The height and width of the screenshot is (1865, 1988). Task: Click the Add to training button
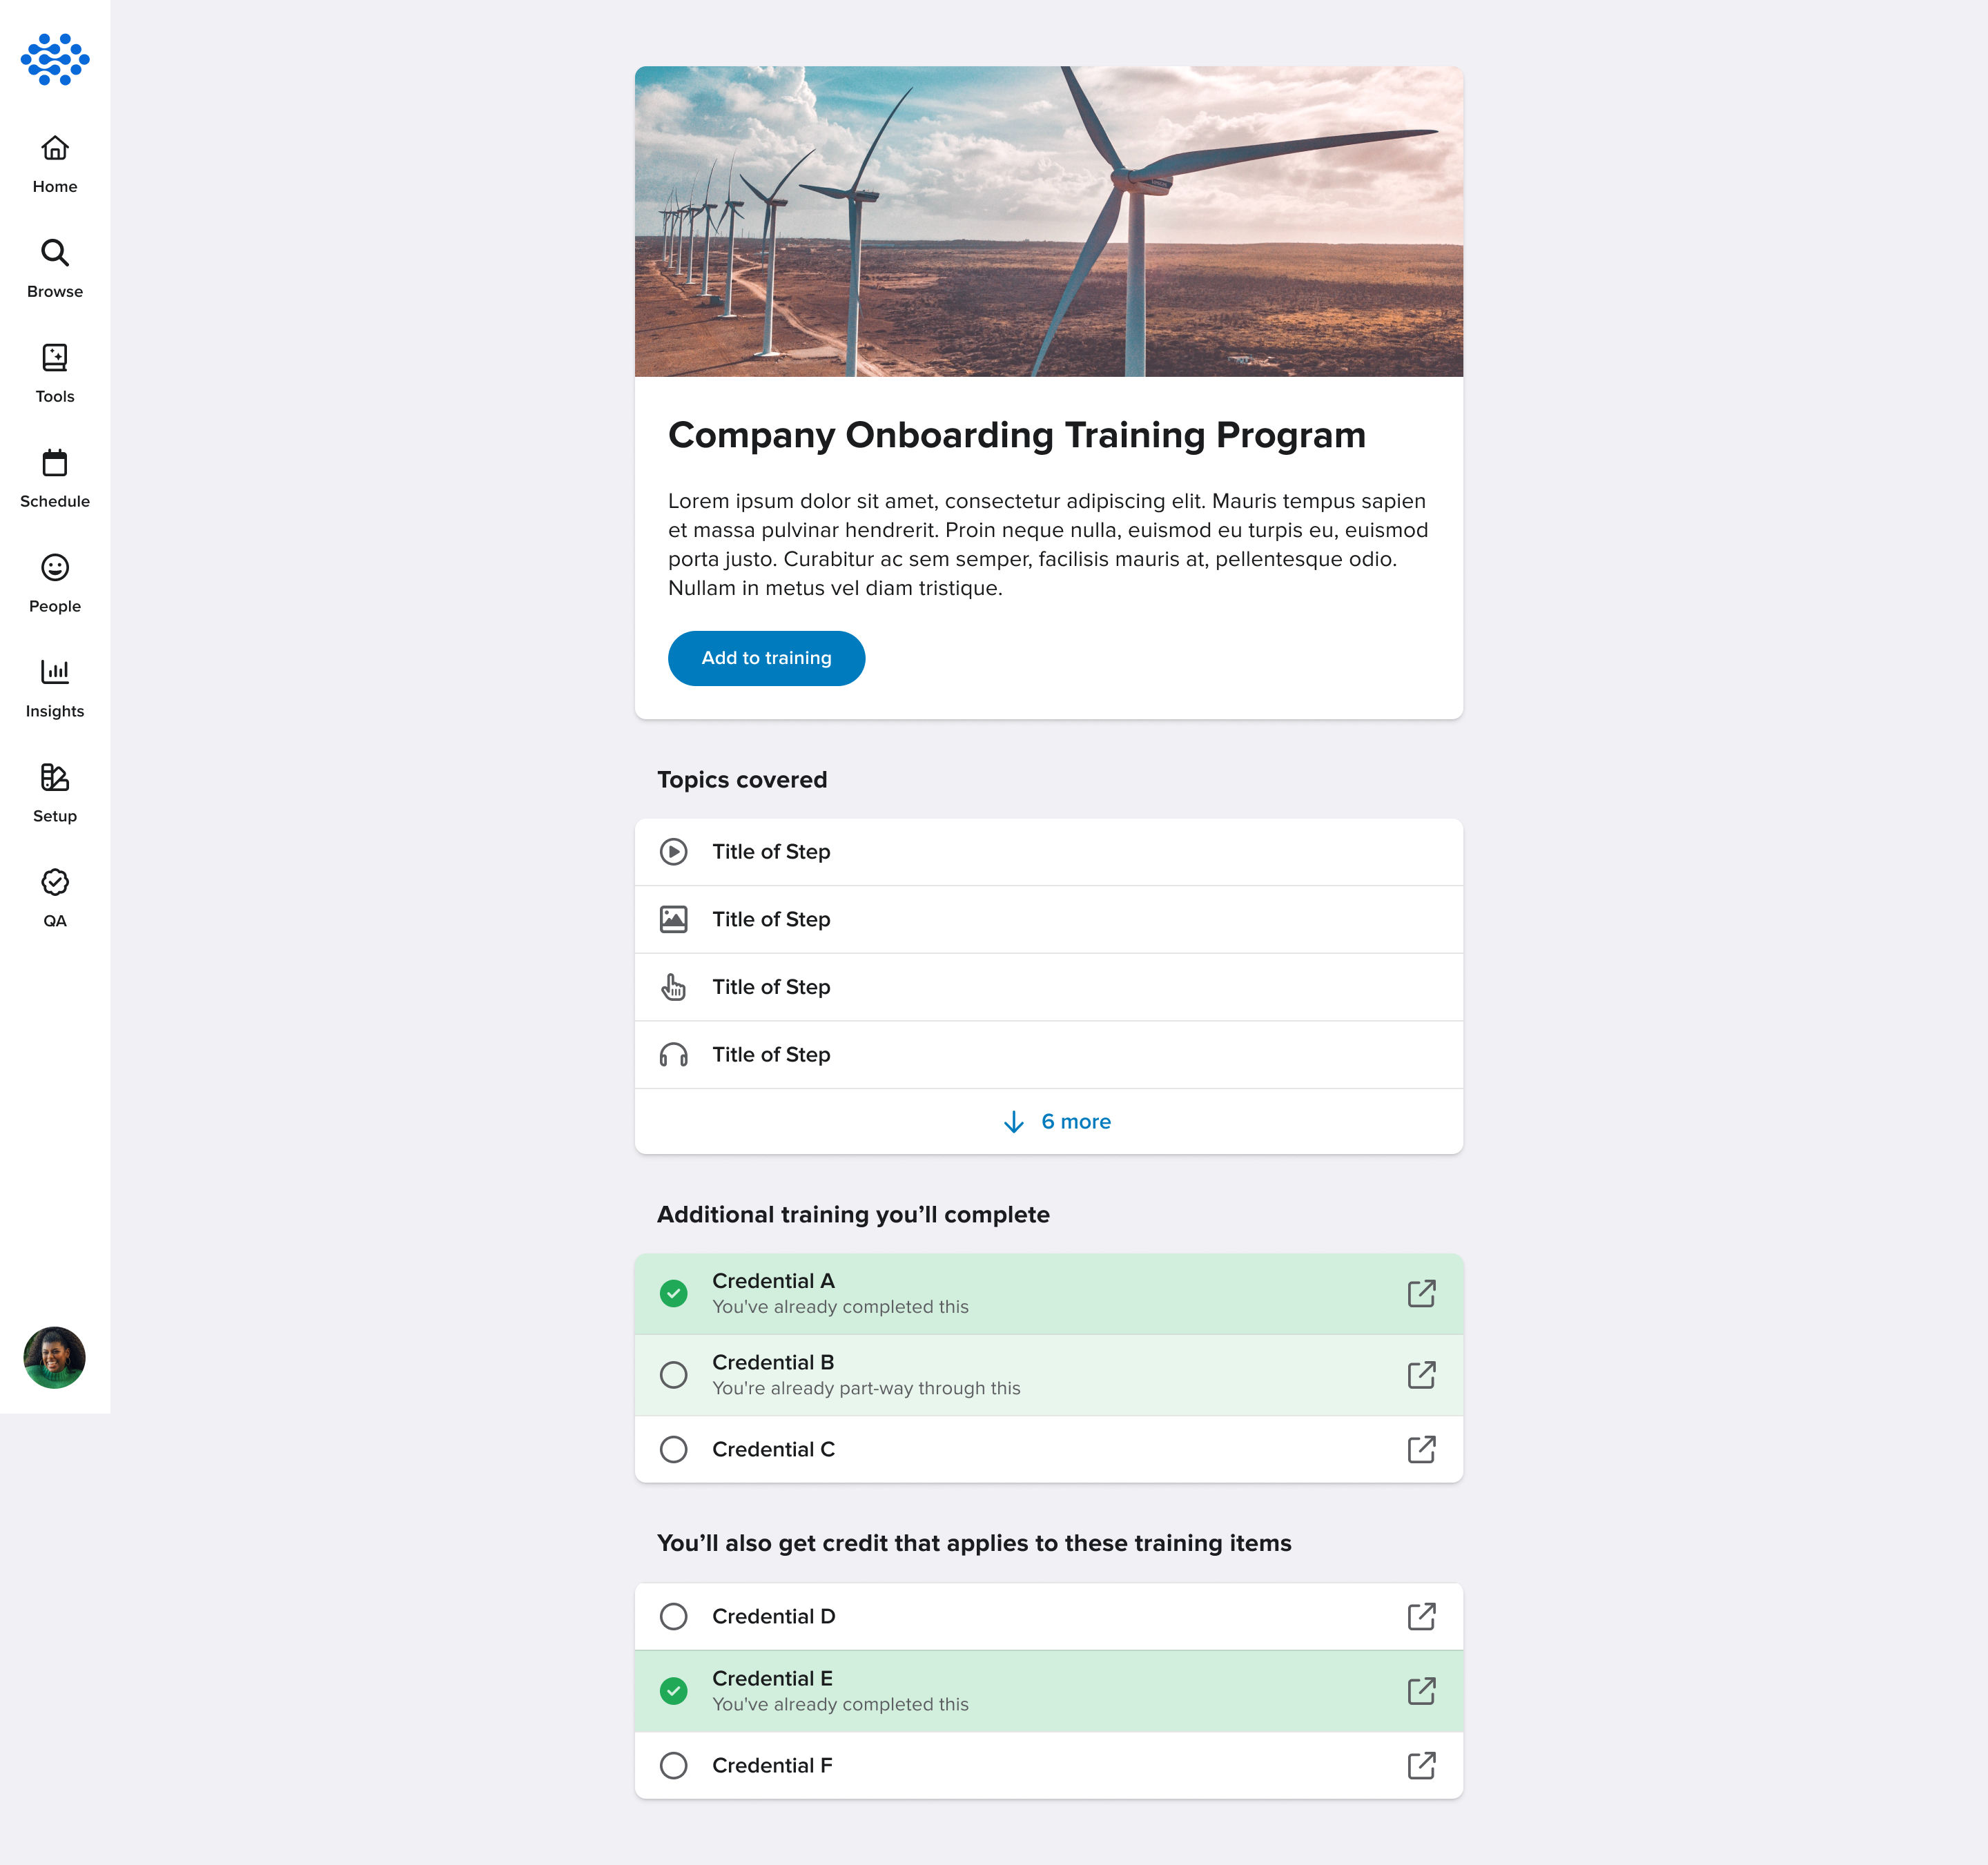[766, 658]
